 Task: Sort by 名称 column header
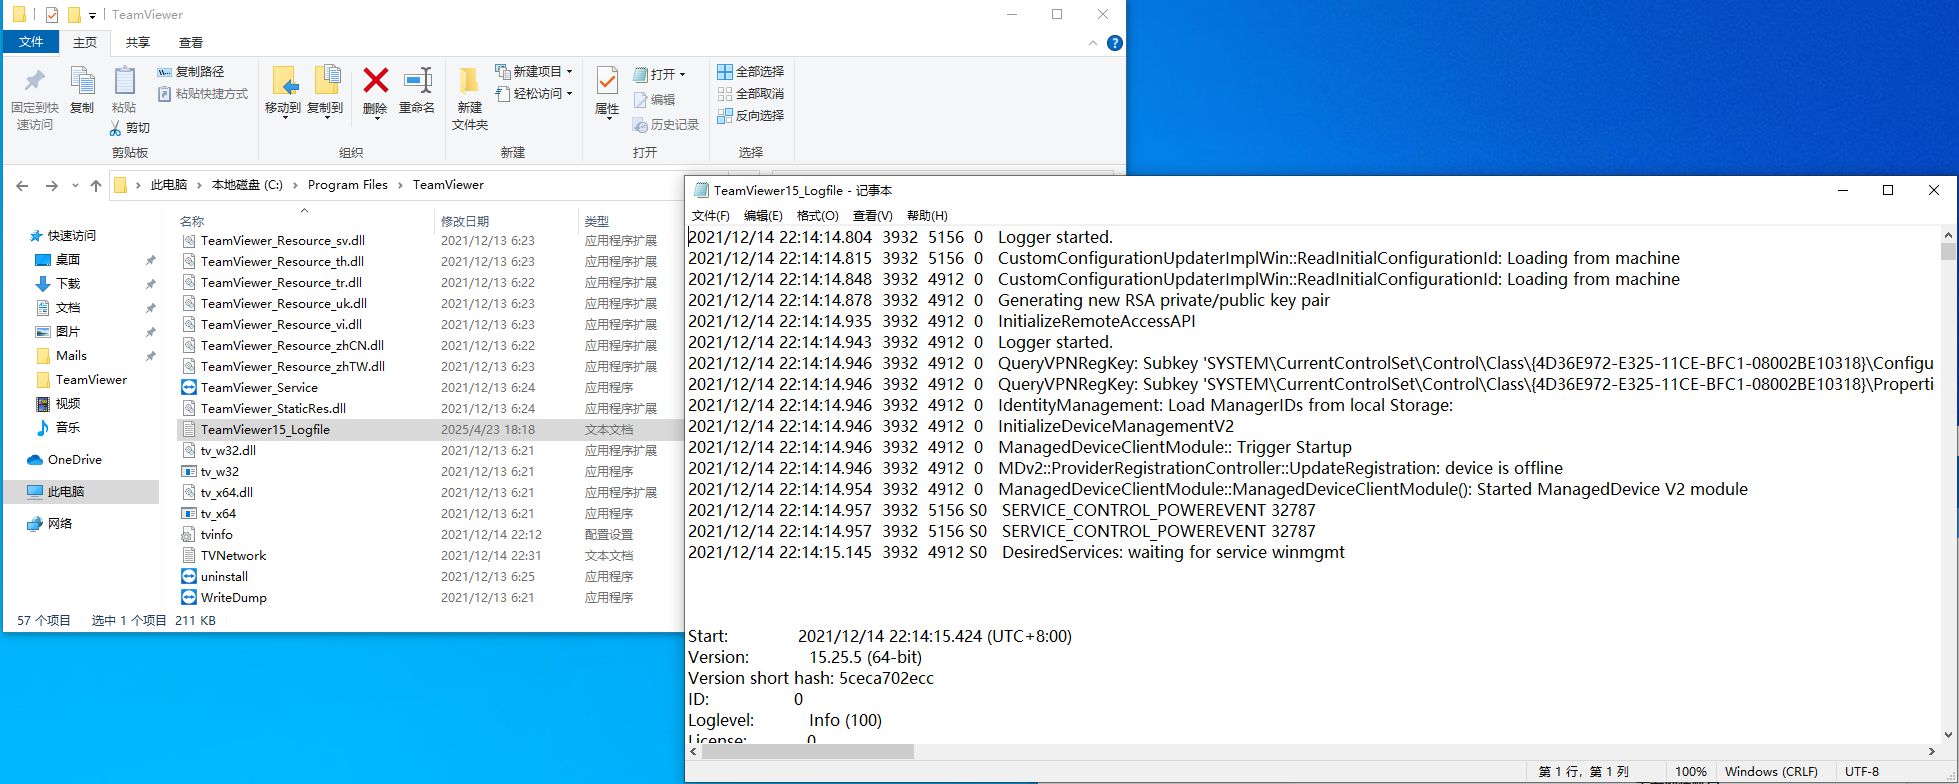[x=192, y=221]
